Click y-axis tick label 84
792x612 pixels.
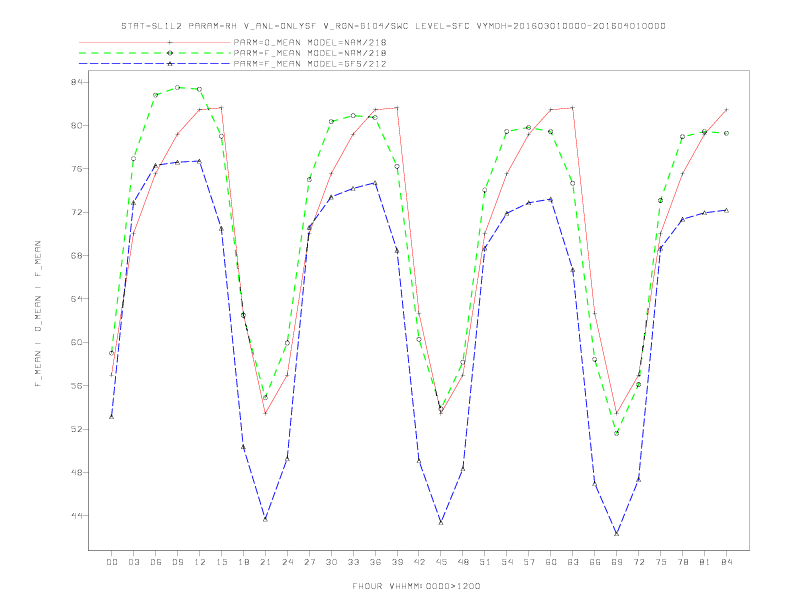tap(76, 82)
